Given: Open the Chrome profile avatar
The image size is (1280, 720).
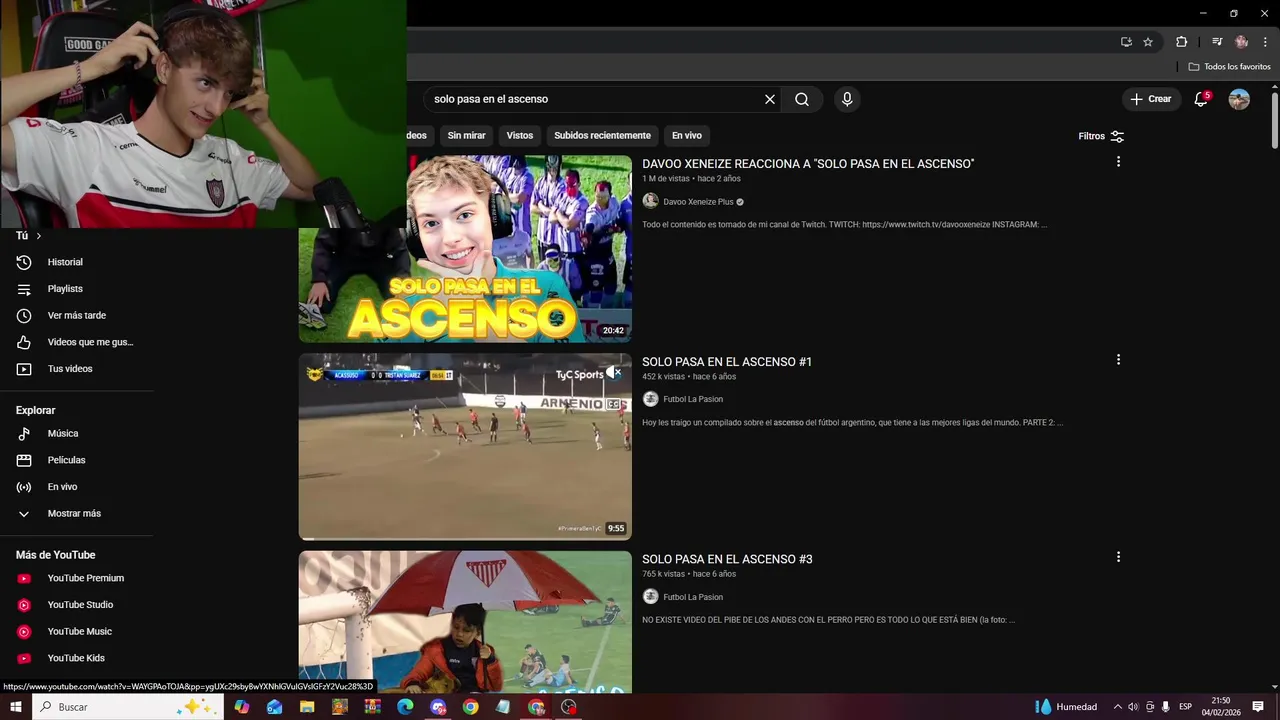Looking at the screenshot, I should (x=1241, y=42).
